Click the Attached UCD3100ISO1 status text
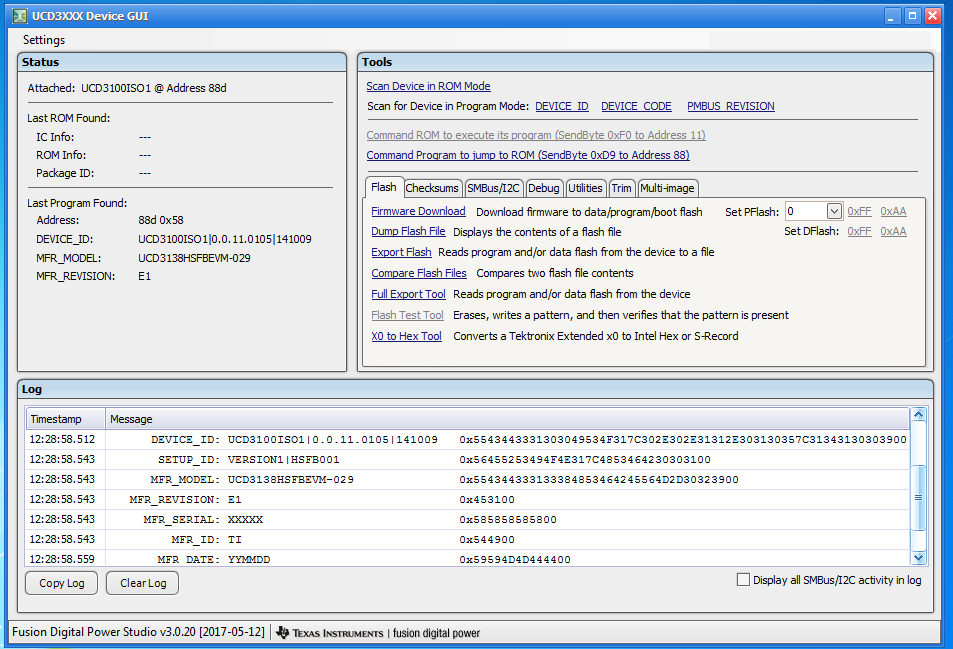The image size is (953, 649). [126, 88]
